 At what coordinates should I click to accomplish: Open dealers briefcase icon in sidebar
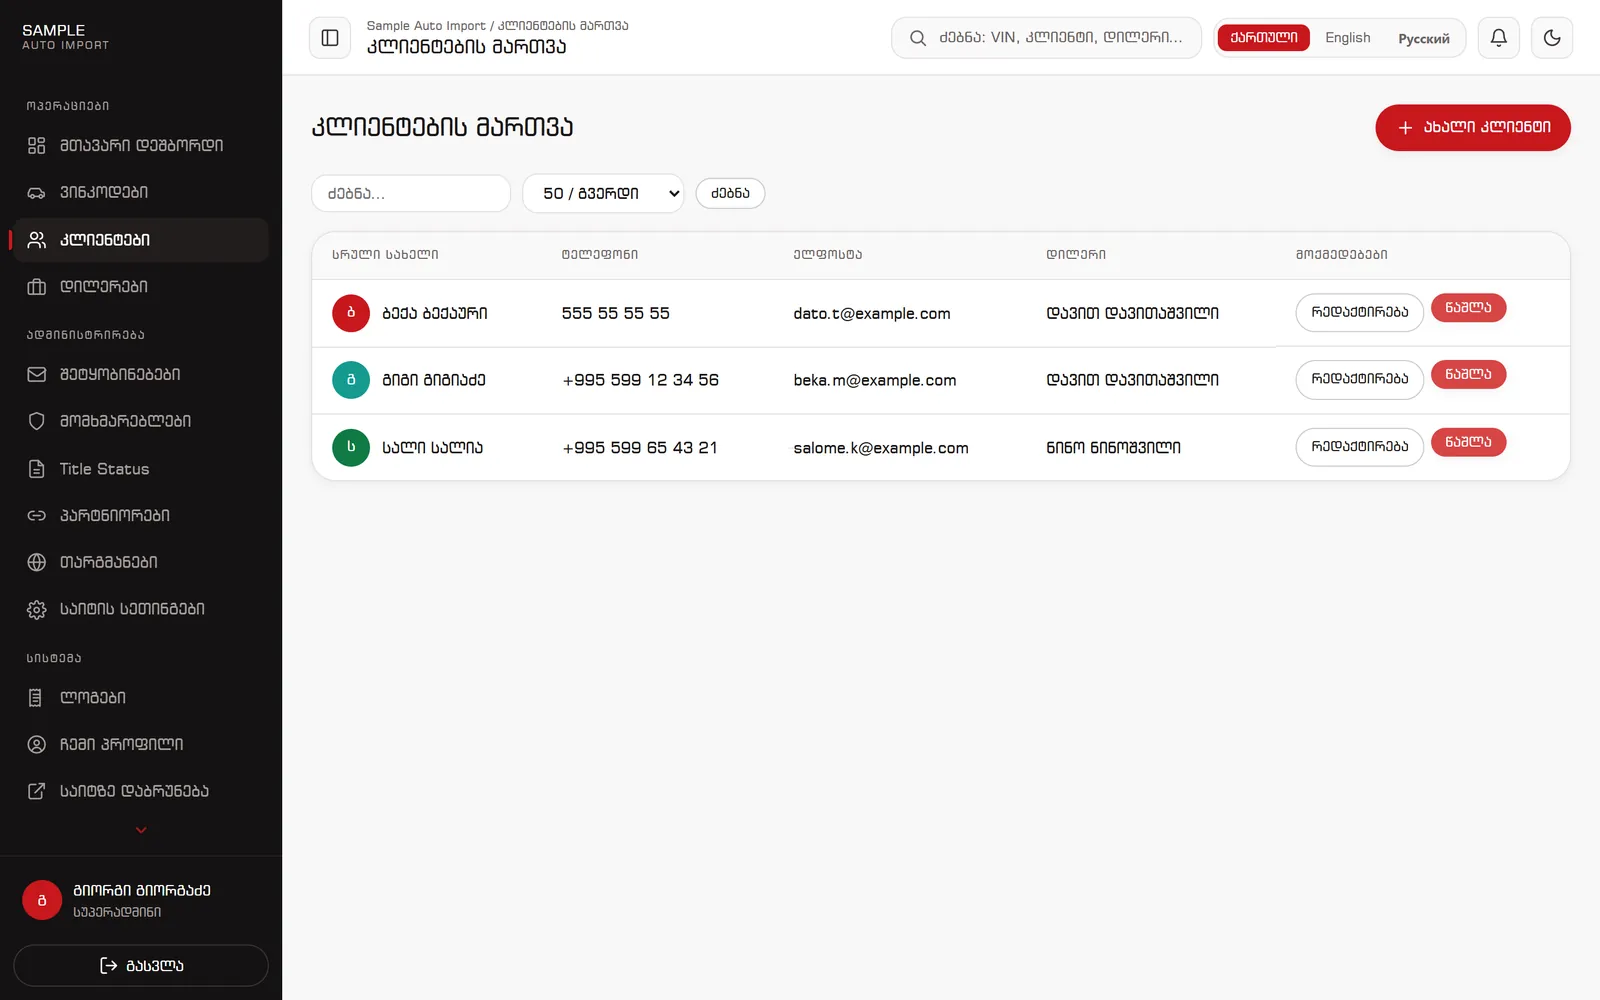tap(37, 287)
